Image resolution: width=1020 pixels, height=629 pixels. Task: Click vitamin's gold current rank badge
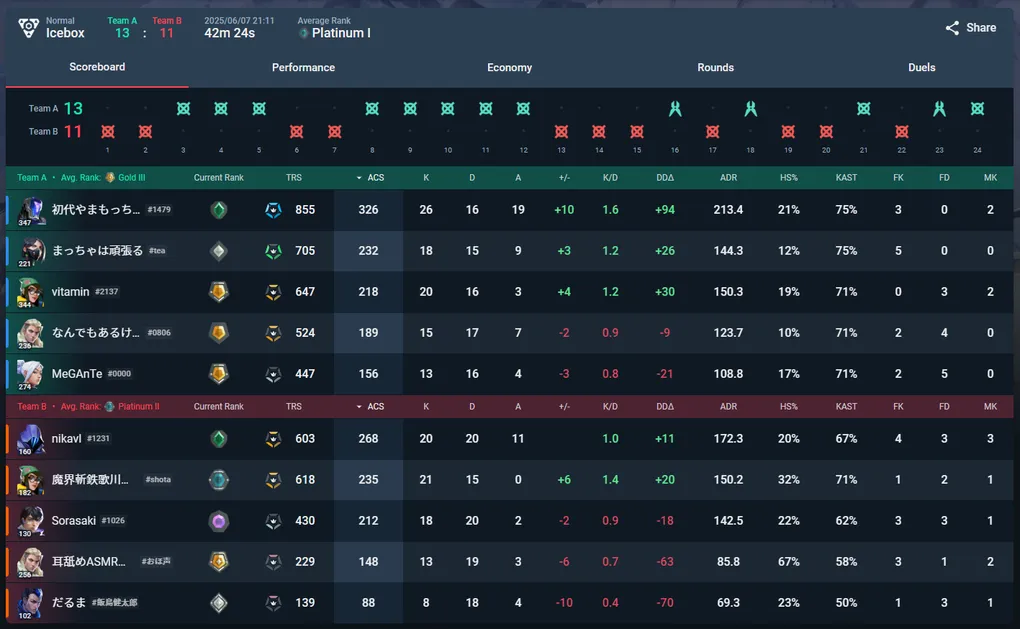click(x=219, y=291)
